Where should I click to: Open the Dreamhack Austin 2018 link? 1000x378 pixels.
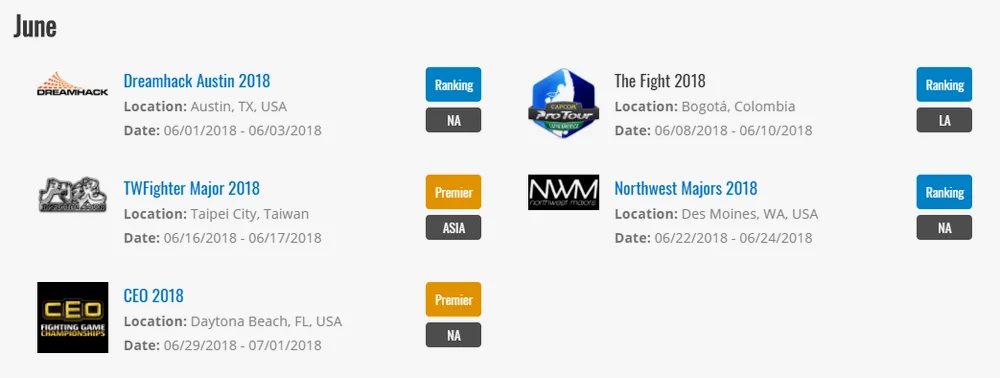(x=196, y=81)
